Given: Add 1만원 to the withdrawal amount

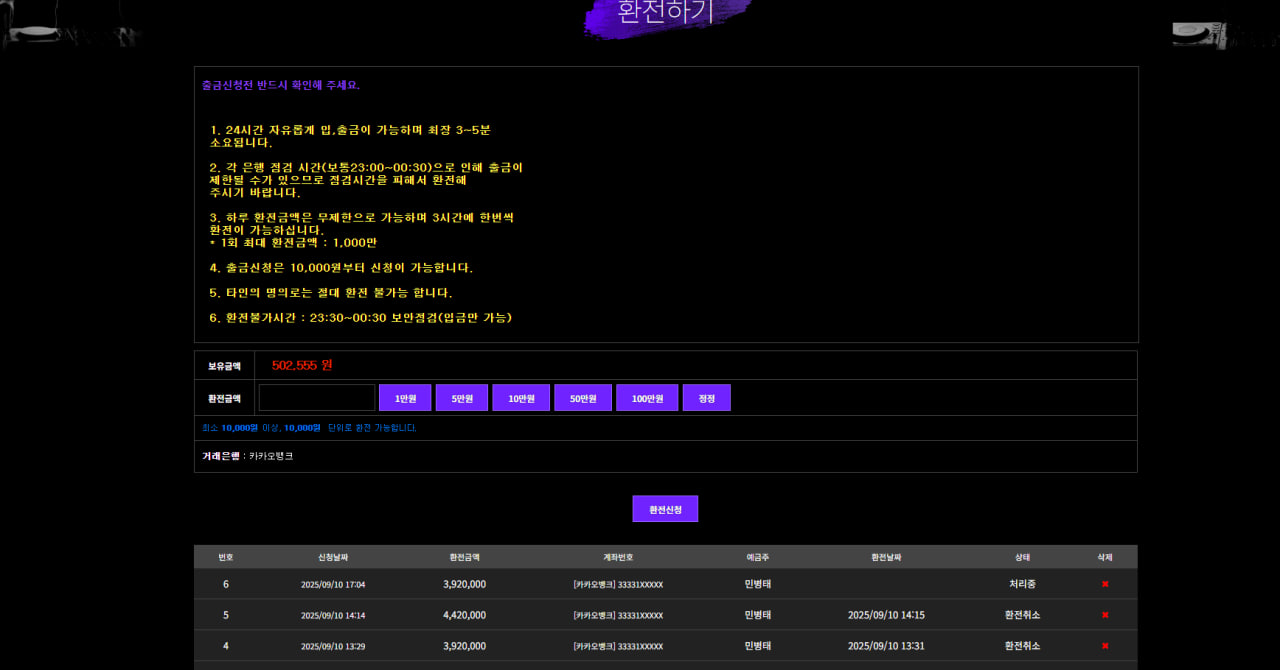Looking at the screenshot, I should [405, 398].
